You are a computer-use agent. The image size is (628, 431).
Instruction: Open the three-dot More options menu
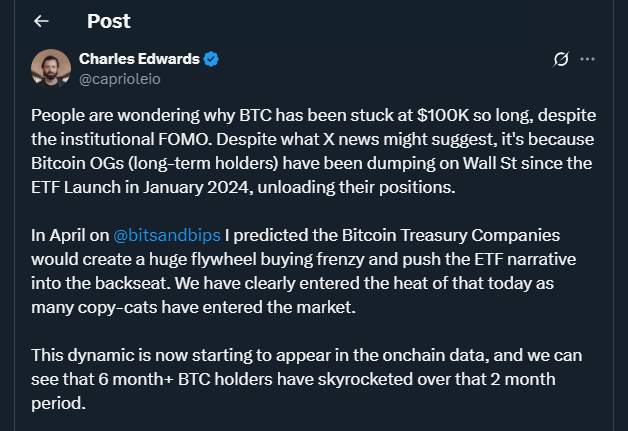587,59
